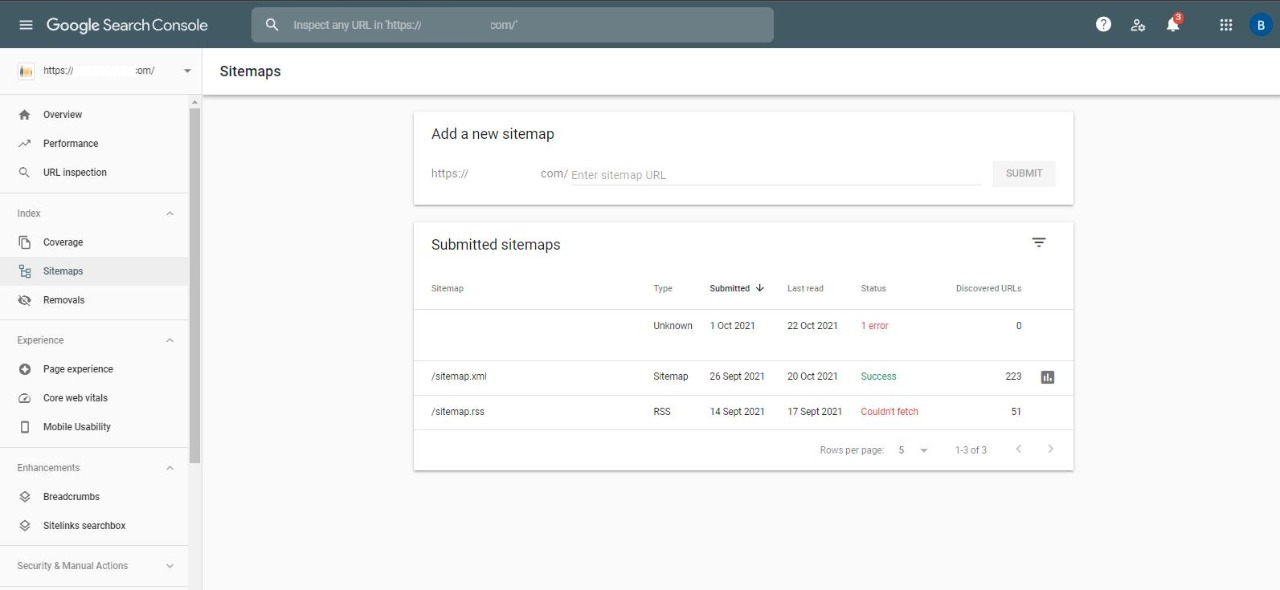Open the Removals menu item
The height and width of the screenshot is (590, 1280).
(x=94, y=300)
